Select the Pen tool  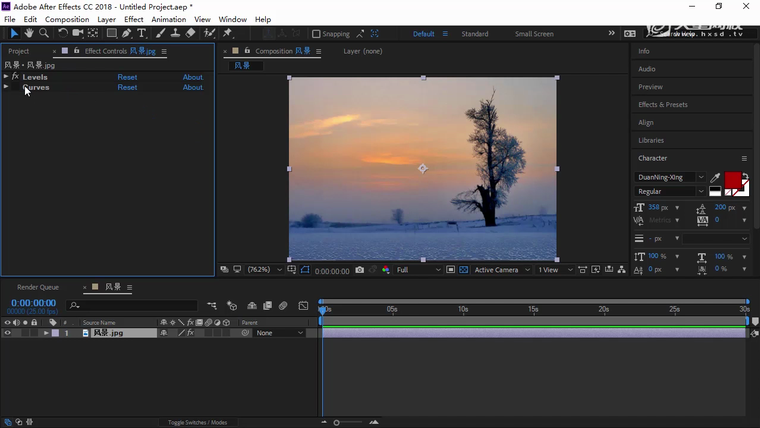(127, 33)
